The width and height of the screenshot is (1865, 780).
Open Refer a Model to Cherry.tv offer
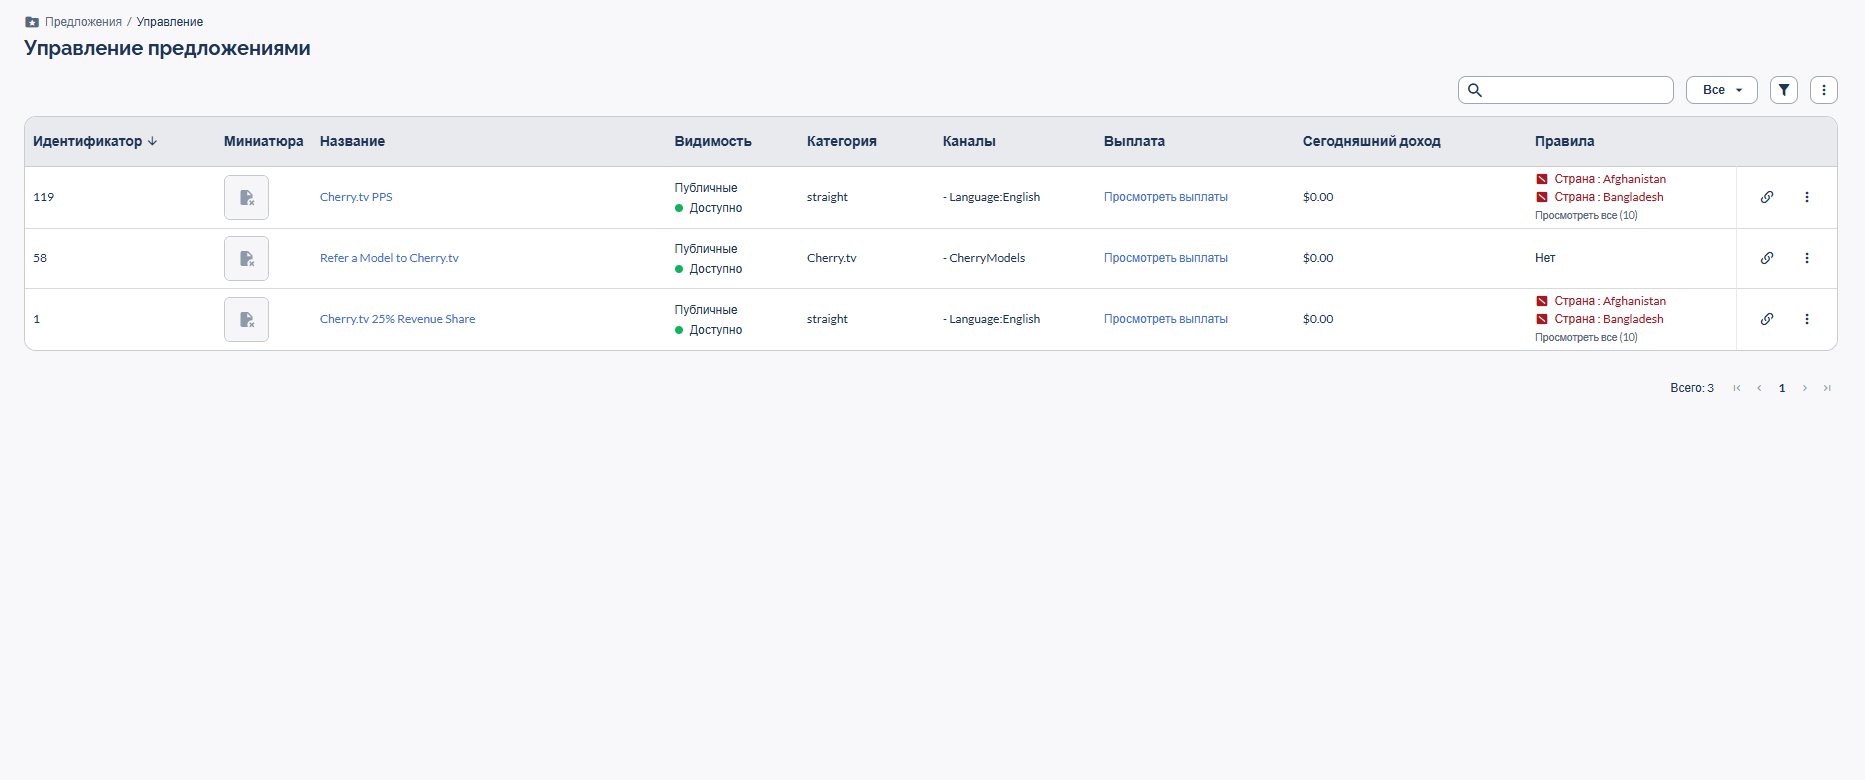pyautogui.click(x=389, y=258)
